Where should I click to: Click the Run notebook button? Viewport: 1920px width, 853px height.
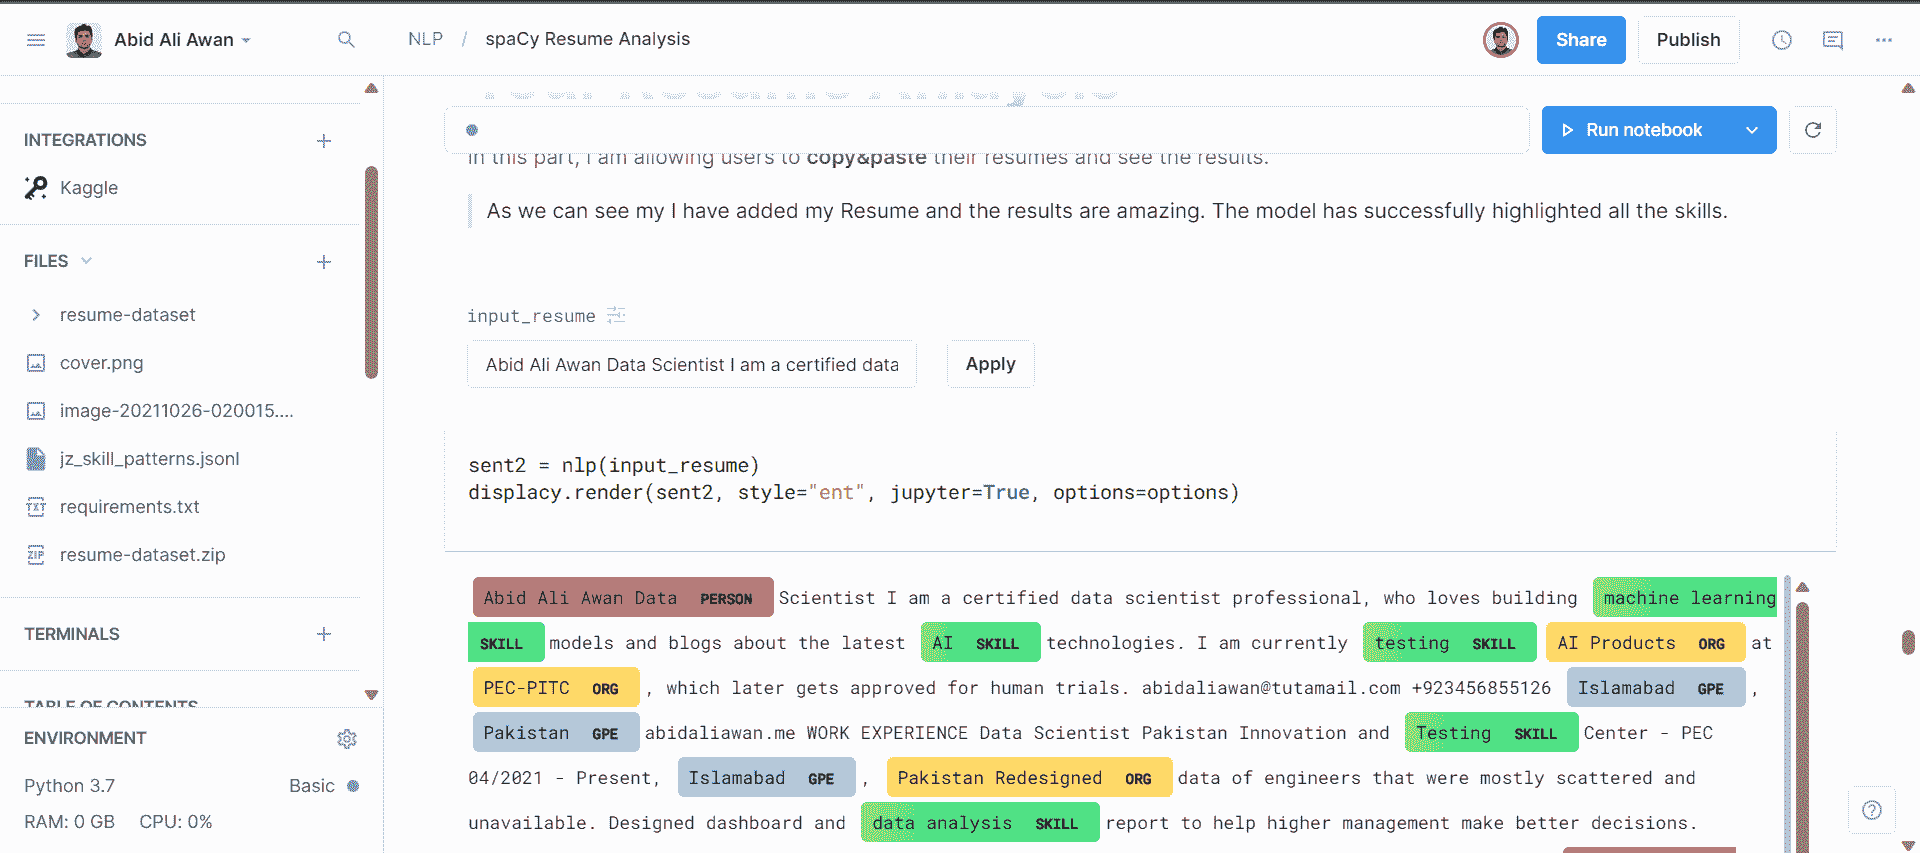point(1634,130)
